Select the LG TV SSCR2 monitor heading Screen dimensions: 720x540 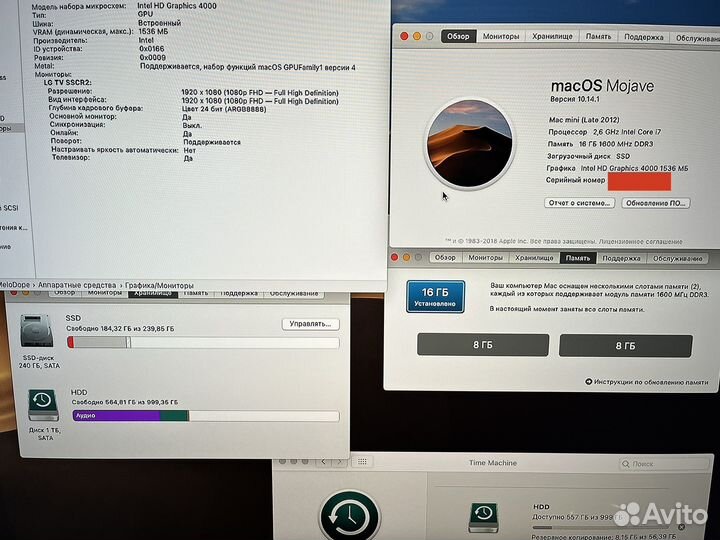coord(68,83)
